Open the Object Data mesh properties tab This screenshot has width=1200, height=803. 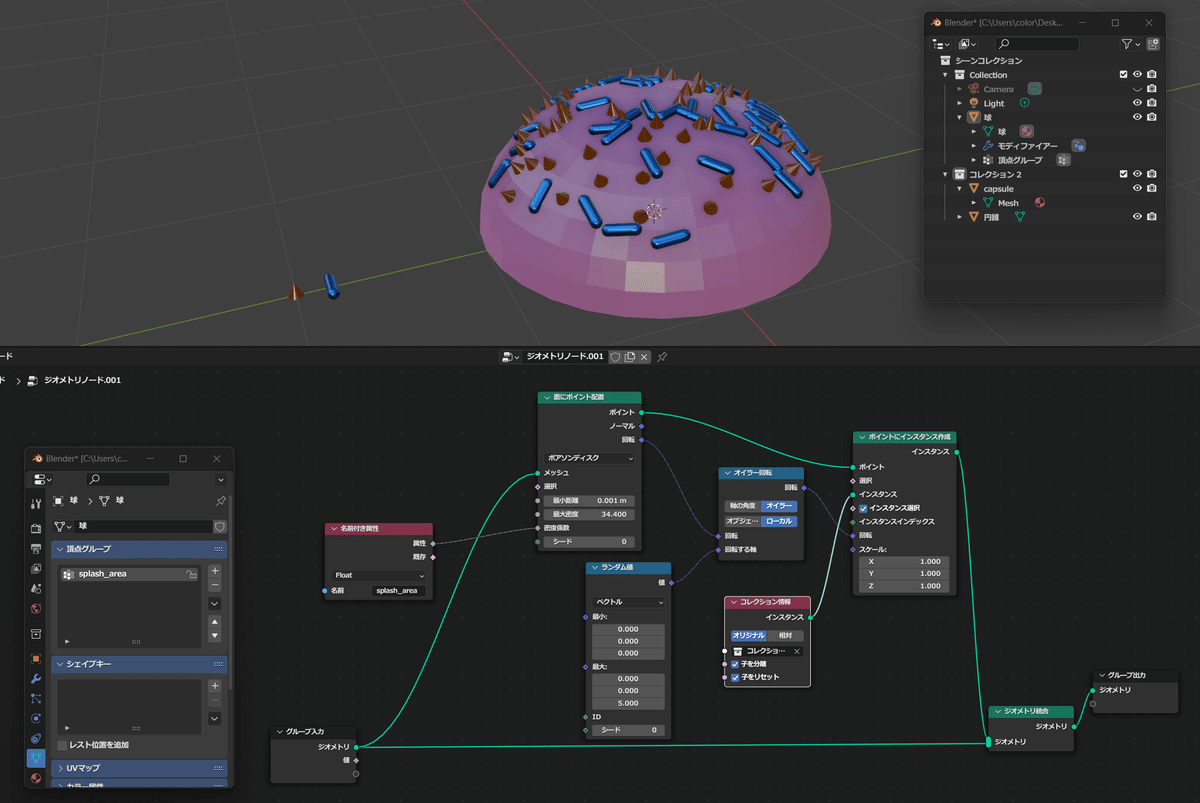[x=36, y=758]
